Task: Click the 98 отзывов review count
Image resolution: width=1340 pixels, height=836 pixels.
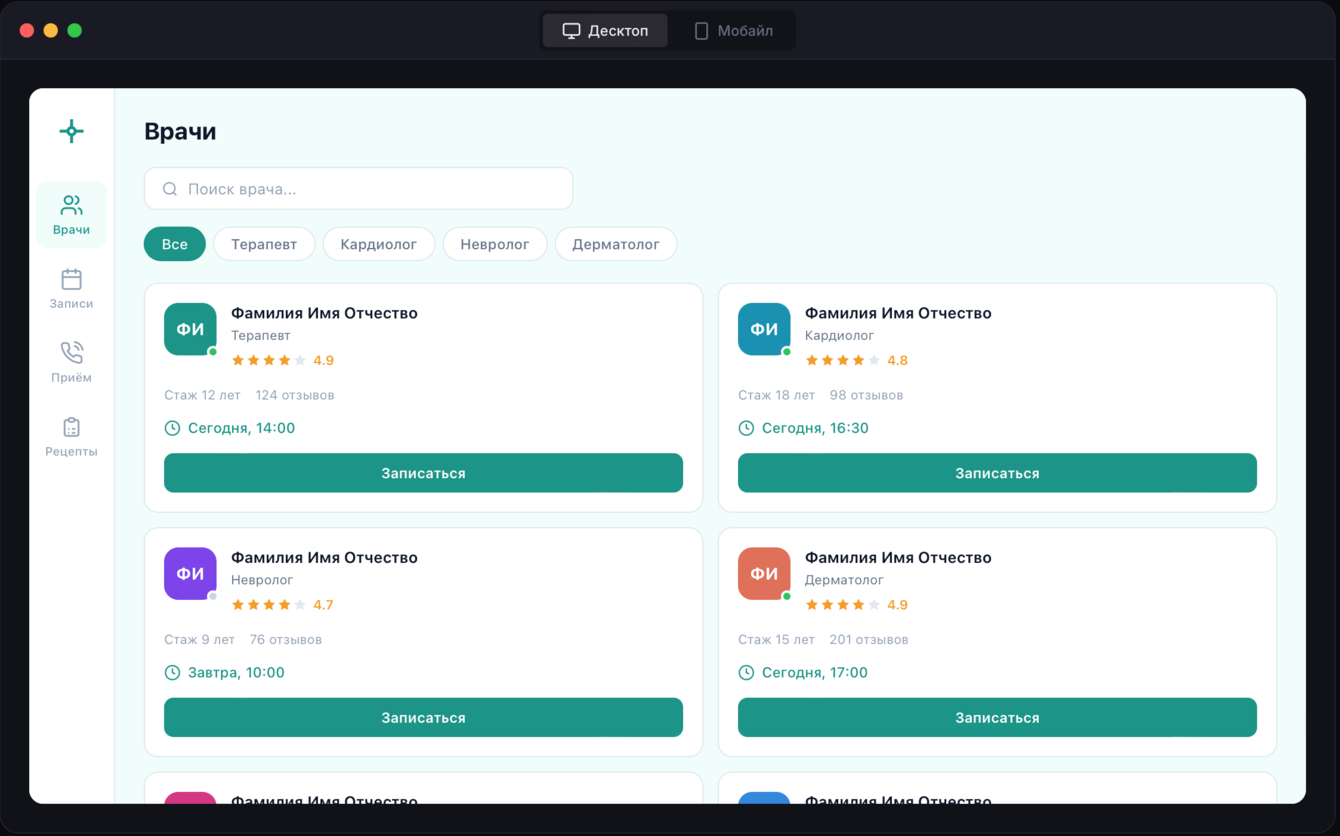Action: tap(866, 395)
